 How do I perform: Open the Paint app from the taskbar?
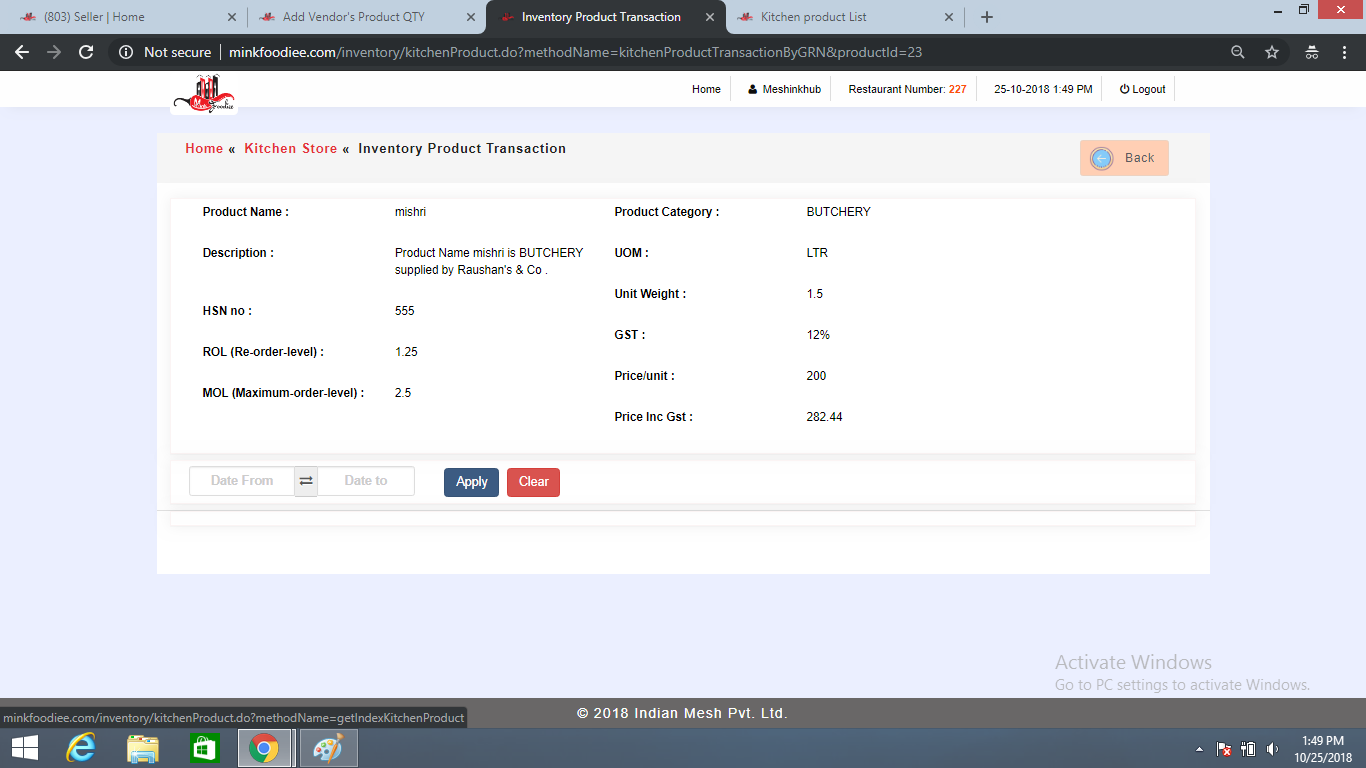(328, 748)
